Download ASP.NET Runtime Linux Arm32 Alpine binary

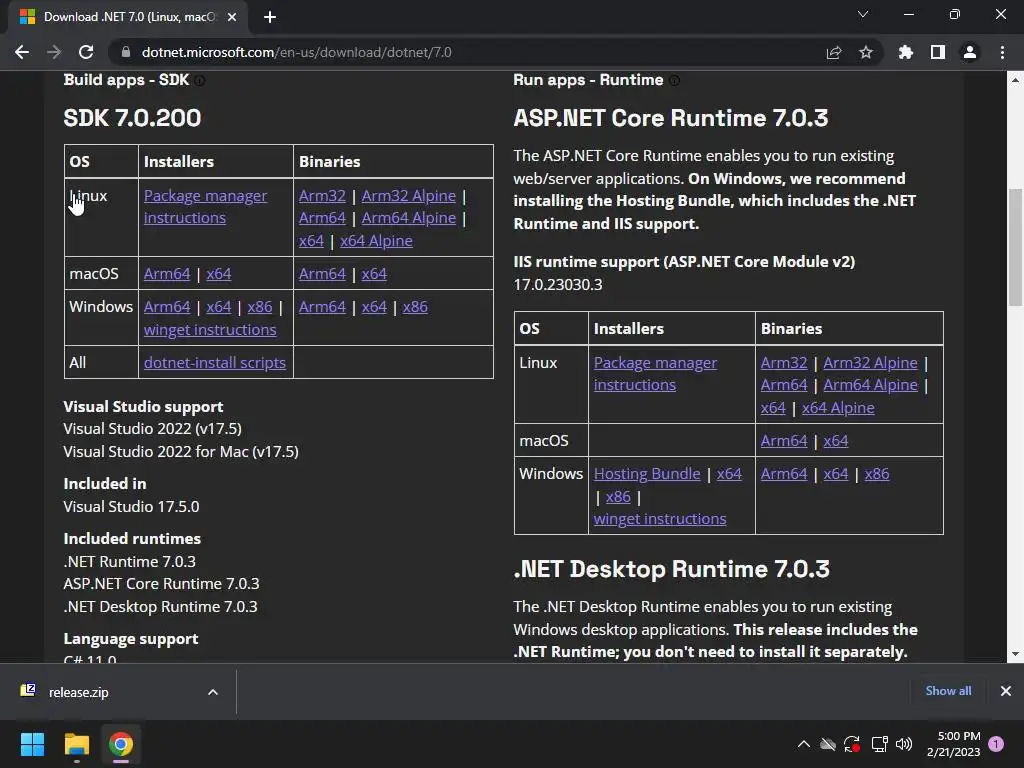coord(871,362)
